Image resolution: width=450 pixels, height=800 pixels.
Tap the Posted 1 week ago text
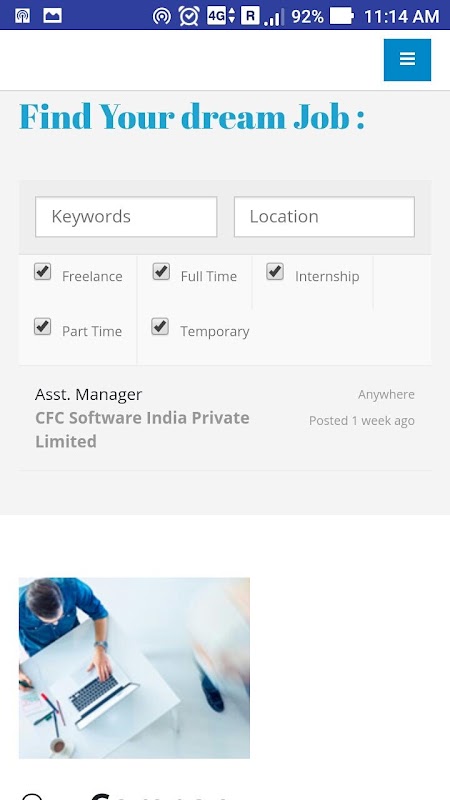pyautogui.click(x=362, y=421)
